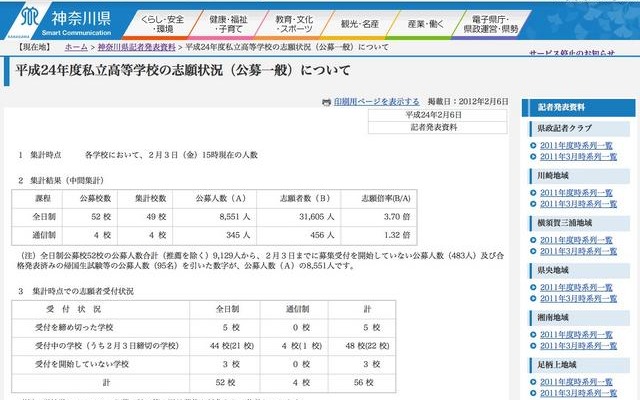Click the 8,551 人 table cell
The height and width of the screenshot is (400, 640).
coord(215,217)
